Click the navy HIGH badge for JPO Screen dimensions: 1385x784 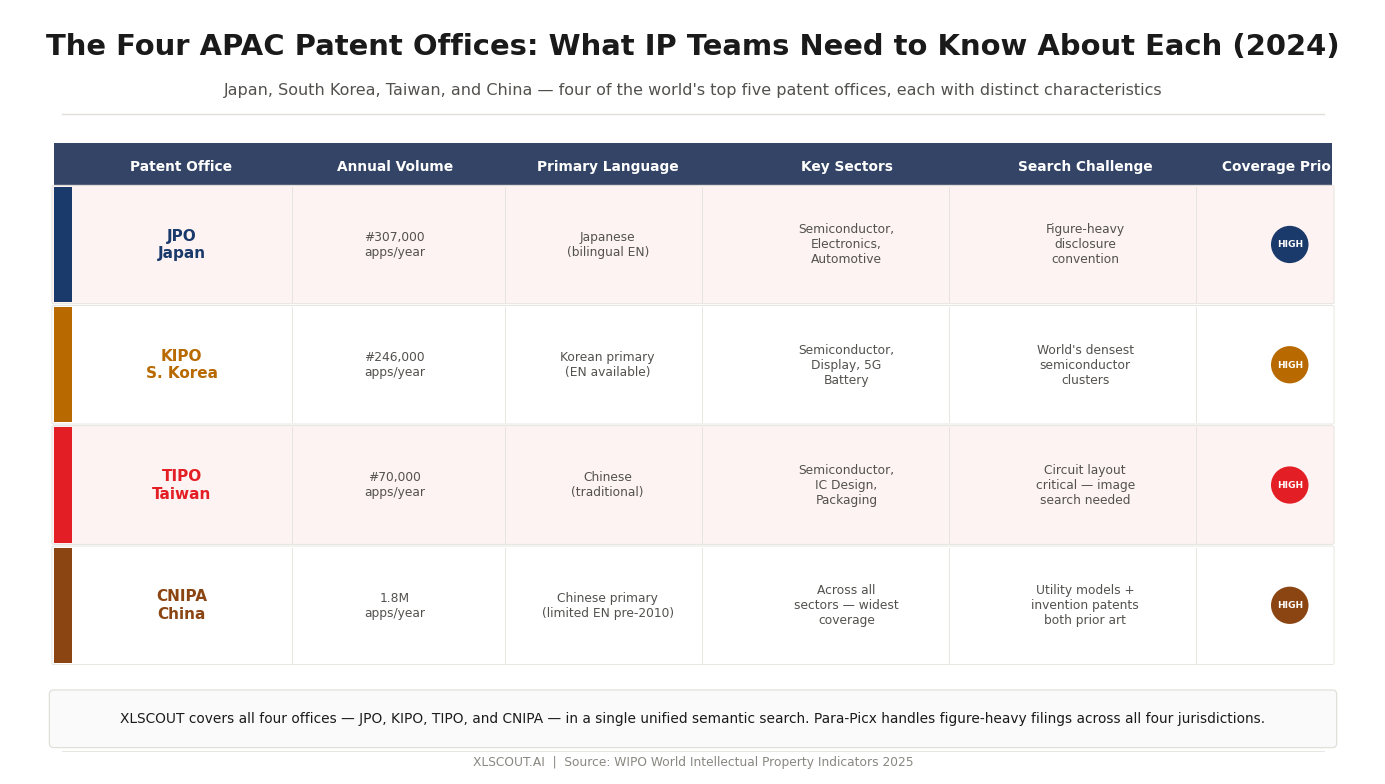1289,244
